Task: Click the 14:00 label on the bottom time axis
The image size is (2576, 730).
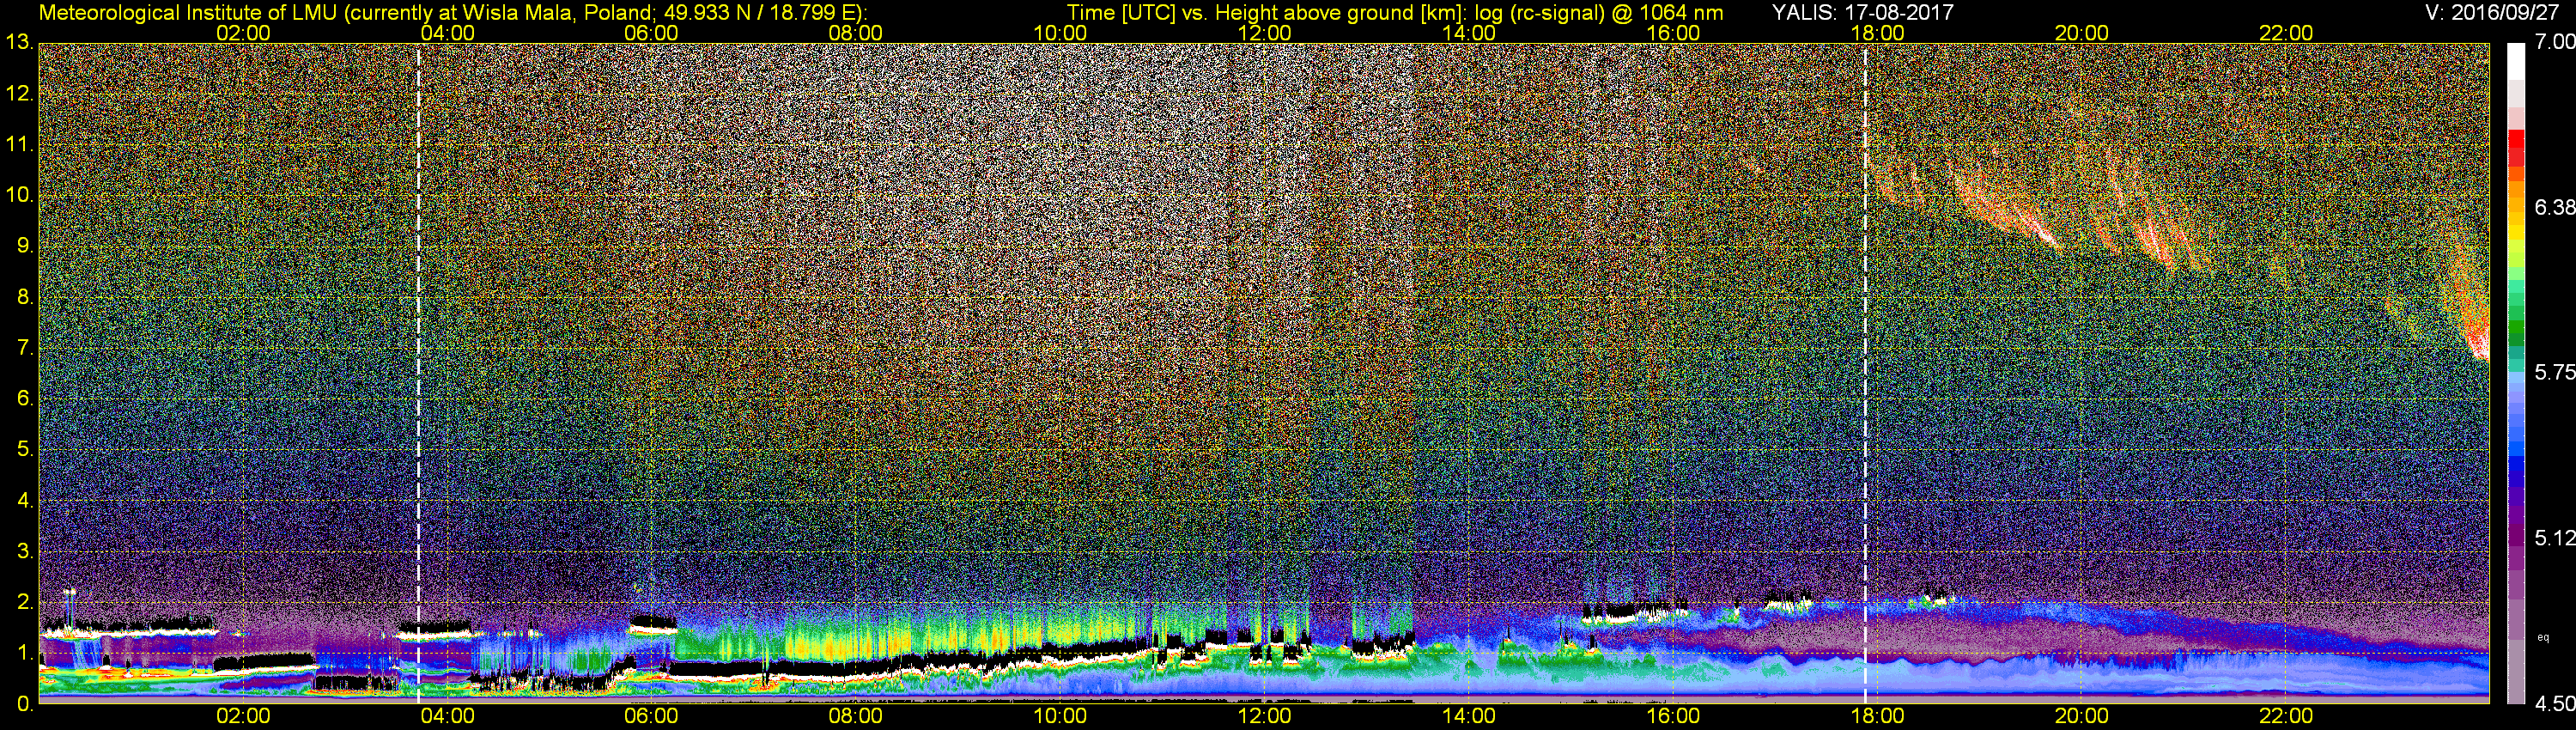Action: tap(1468, 716)
